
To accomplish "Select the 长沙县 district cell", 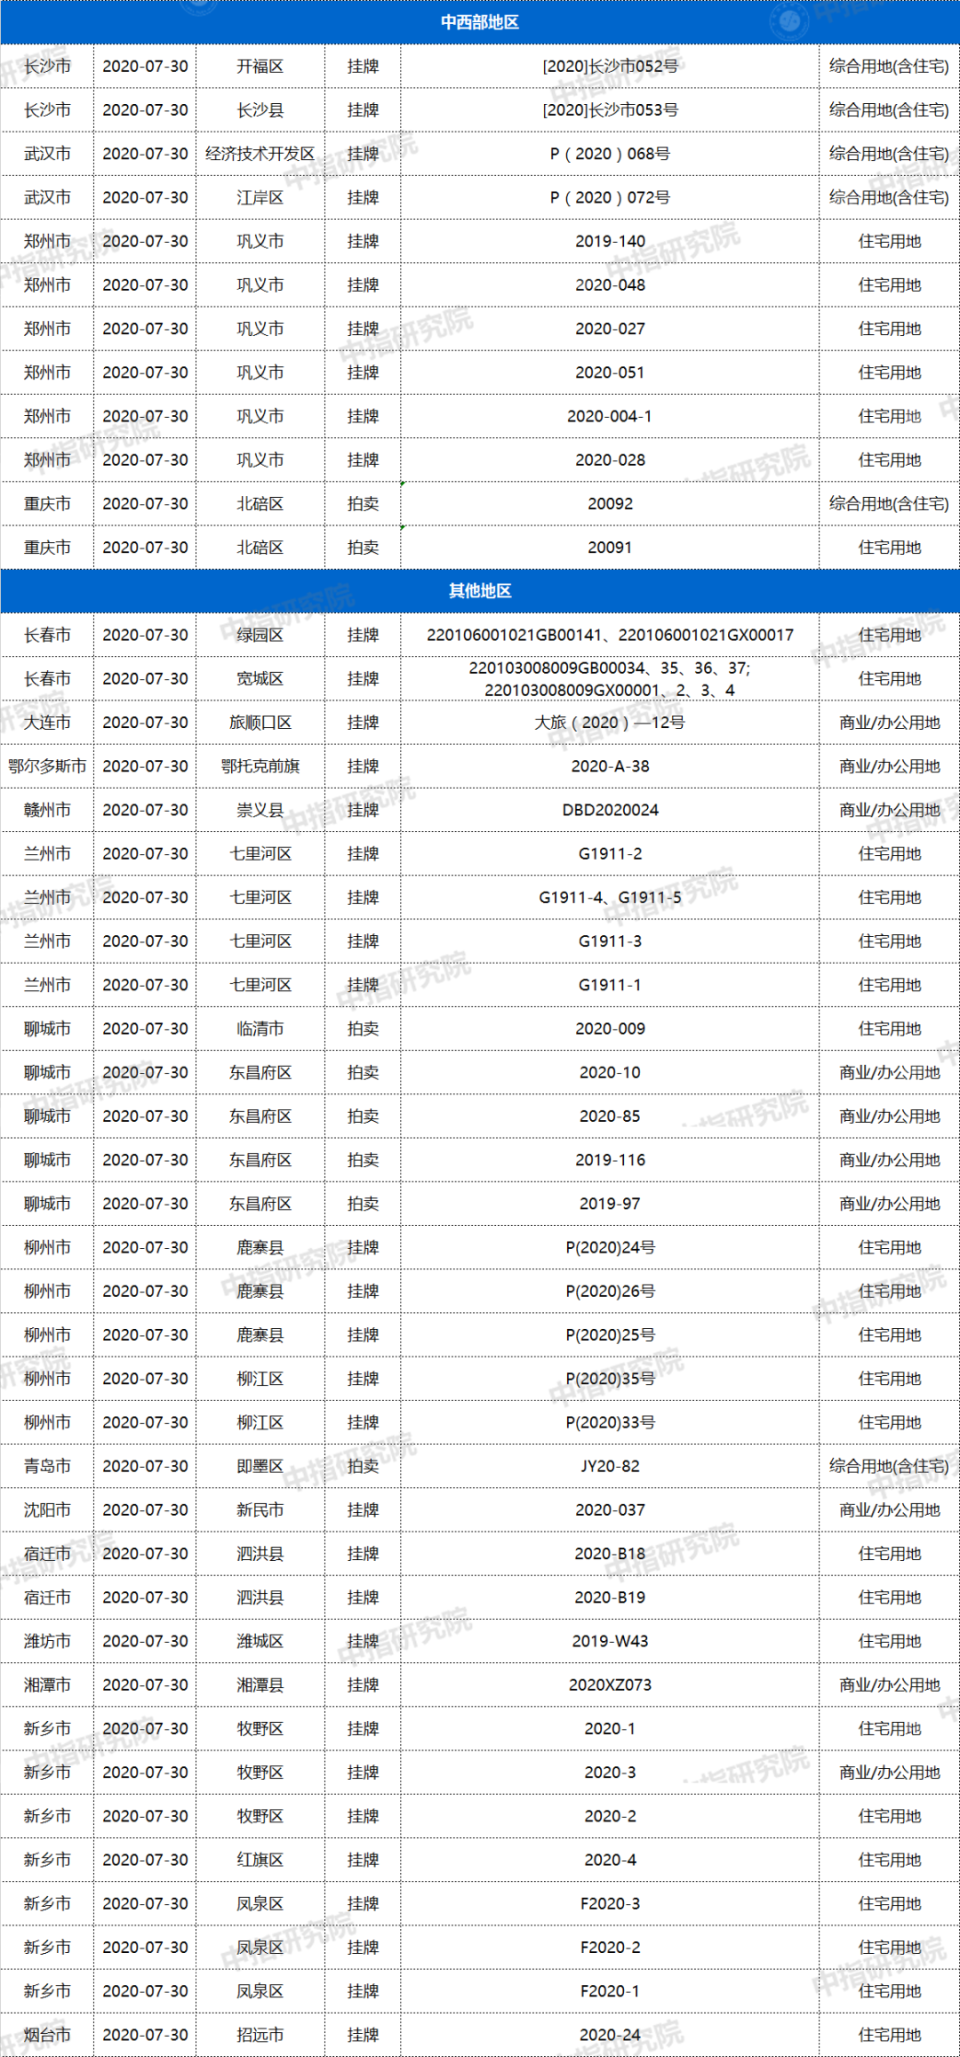I will tap(260, 110).
